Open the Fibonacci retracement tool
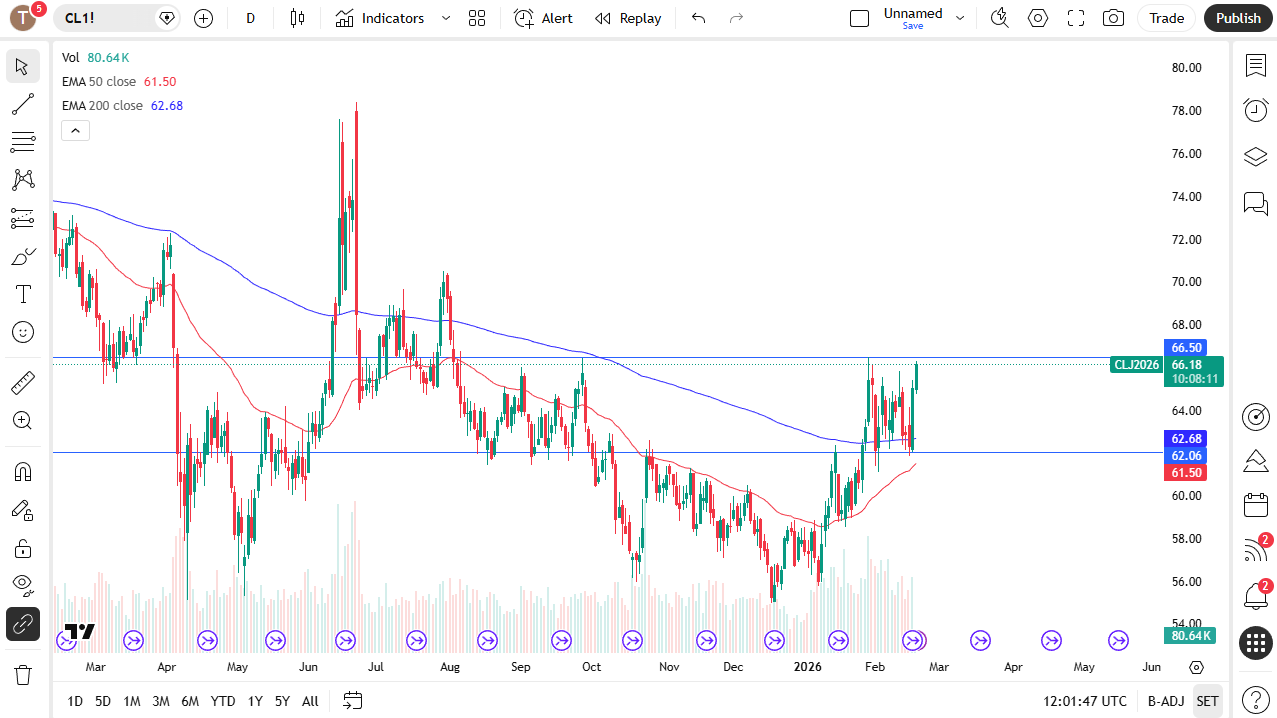 point(22,142)
